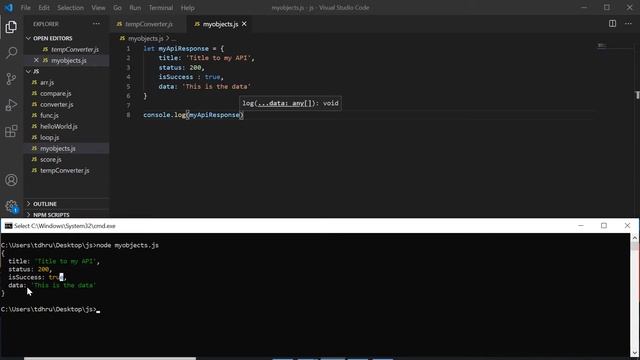Image resolution: width=640 pixels, height=360 pixels.
Task: Open Explorer panel More Actions ellipsis
Action: (x=96, y=24)
